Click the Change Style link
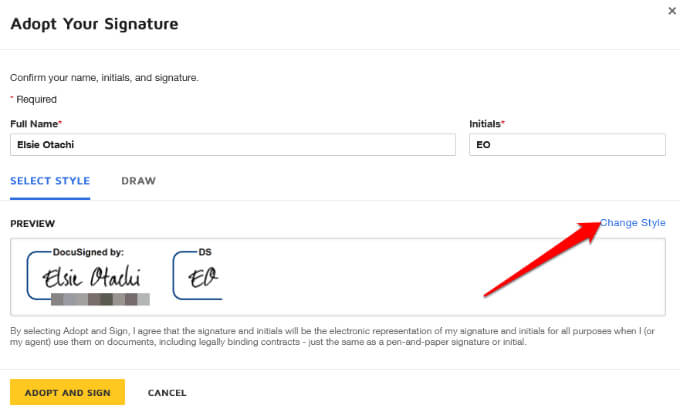The width and height of the screenshot is (680, 409). [632, 223]
